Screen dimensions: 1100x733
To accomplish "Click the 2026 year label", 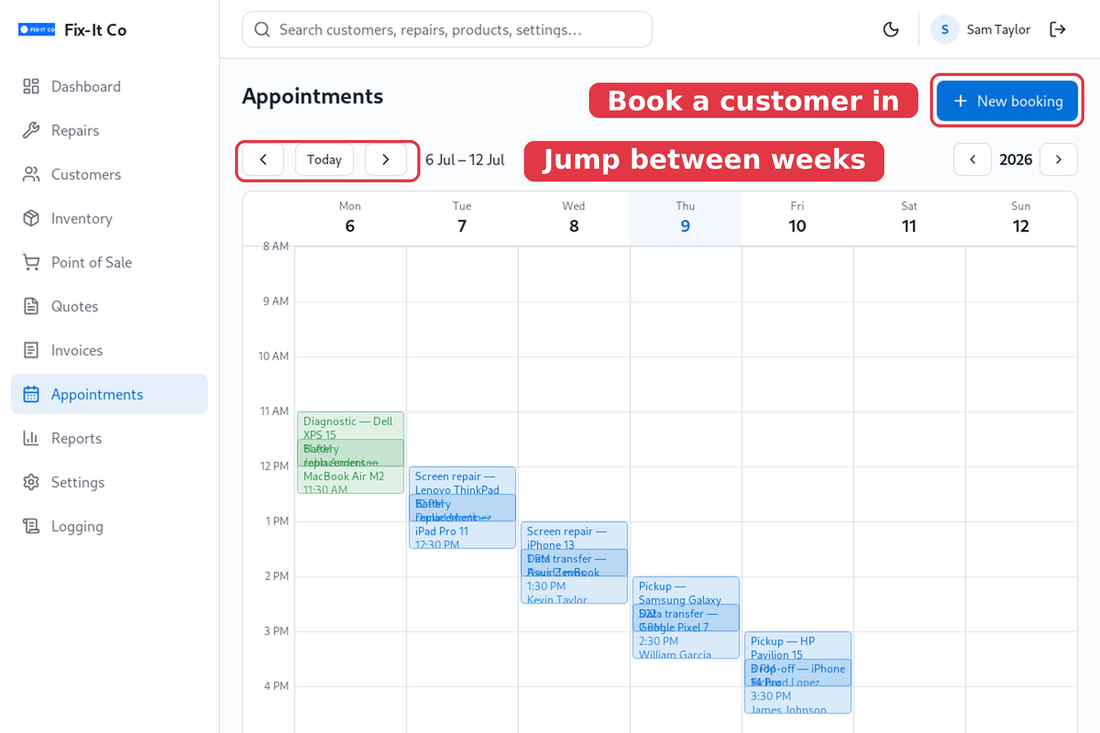I will 1015,160.
